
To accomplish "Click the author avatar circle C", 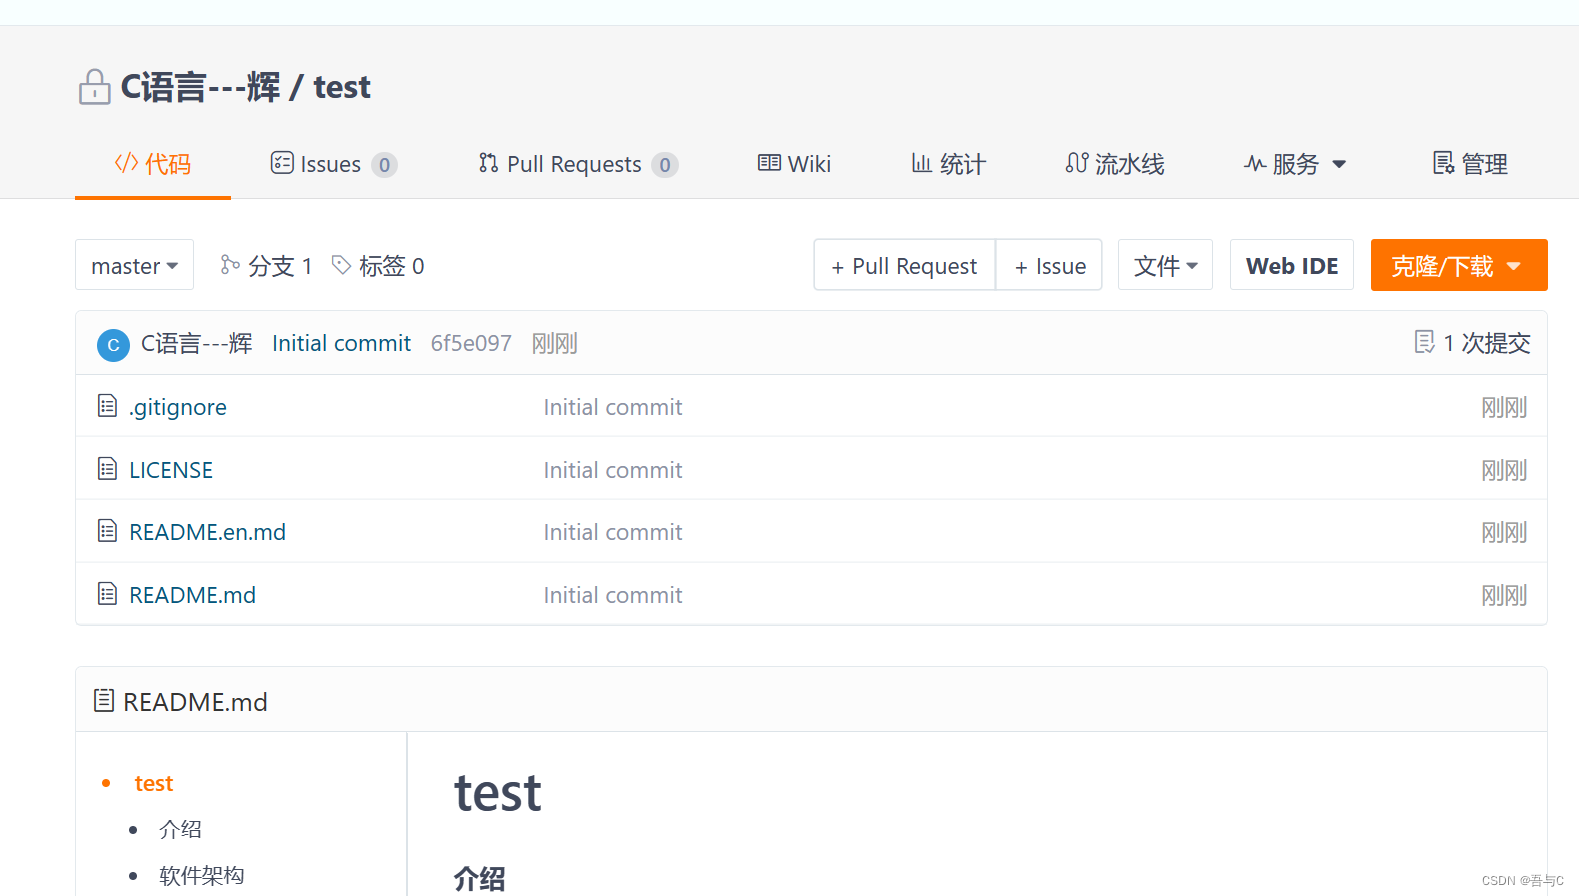I will [113, 345].
